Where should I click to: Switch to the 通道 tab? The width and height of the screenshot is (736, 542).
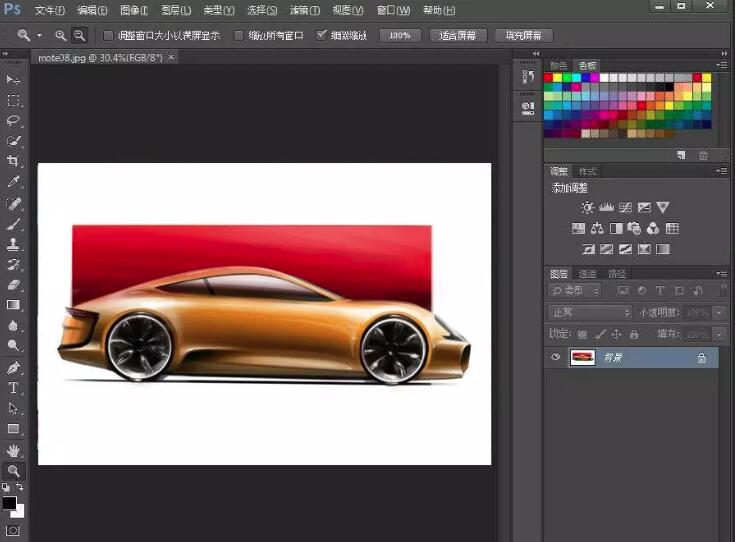pyautogui.click(x=588, y=273)
